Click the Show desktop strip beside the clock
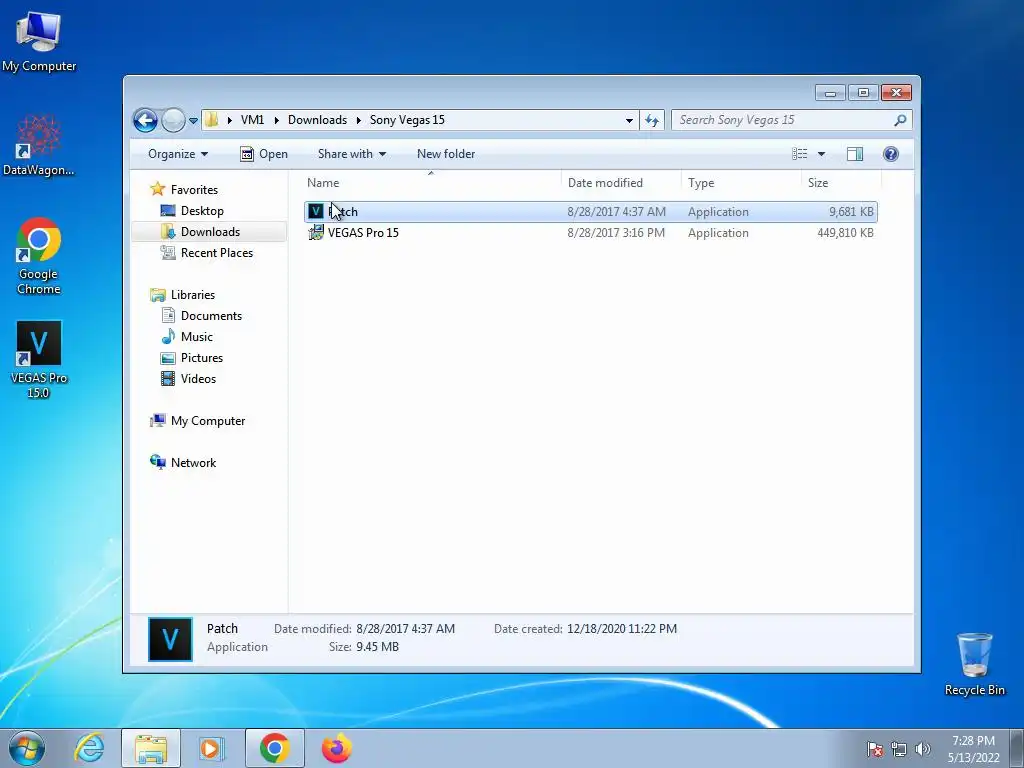1024x768 pixels. [x=1017, y=748]
